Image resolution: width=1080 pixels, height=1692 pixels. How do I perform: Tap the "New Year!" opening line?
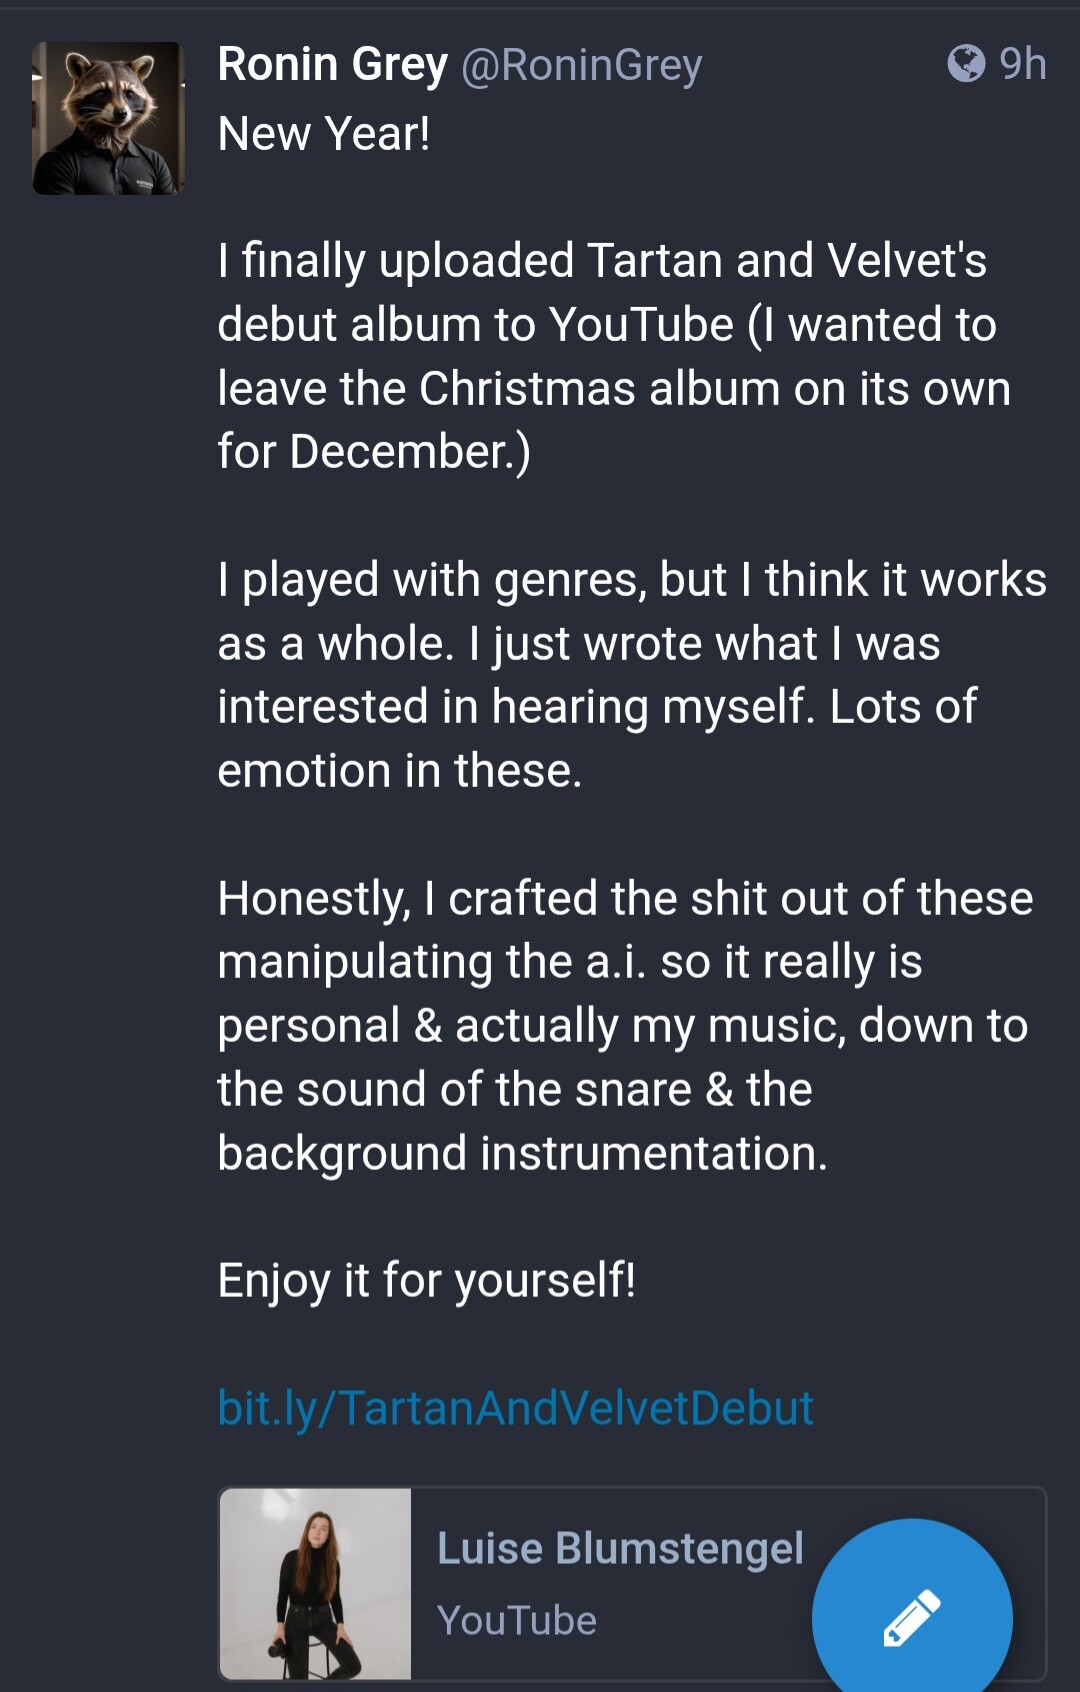click(324, 134)
